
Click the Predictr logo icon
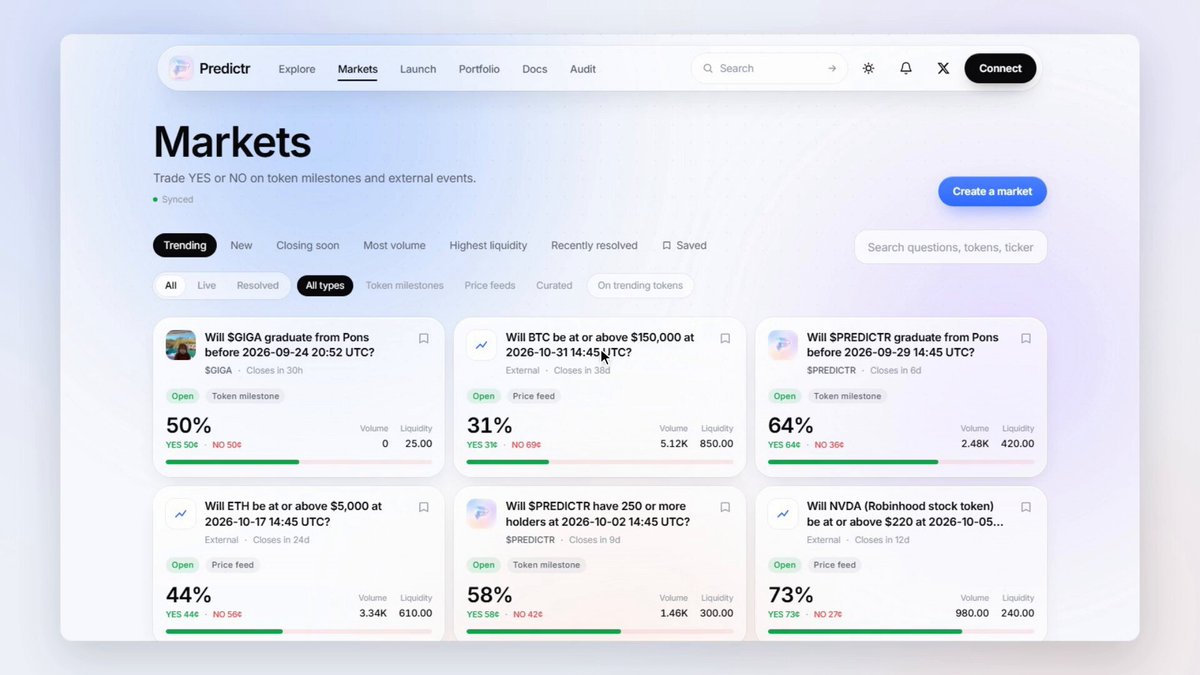point(181,69)
